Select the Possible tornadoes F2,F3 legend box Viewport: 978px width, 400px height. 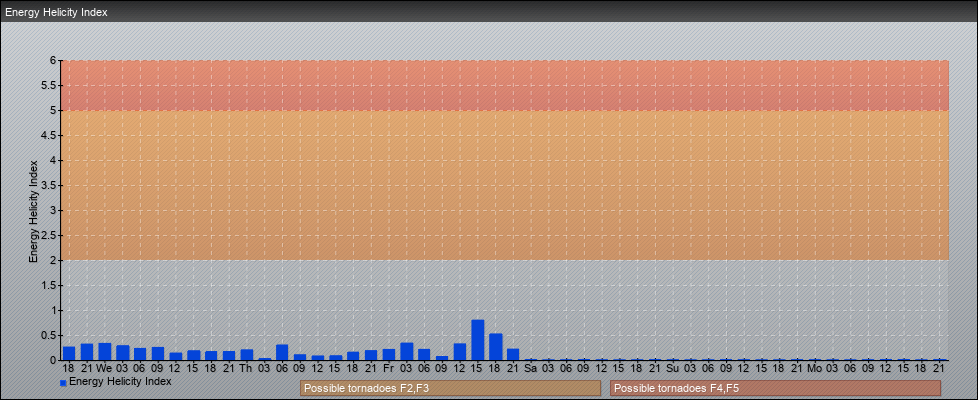[450, 388]
